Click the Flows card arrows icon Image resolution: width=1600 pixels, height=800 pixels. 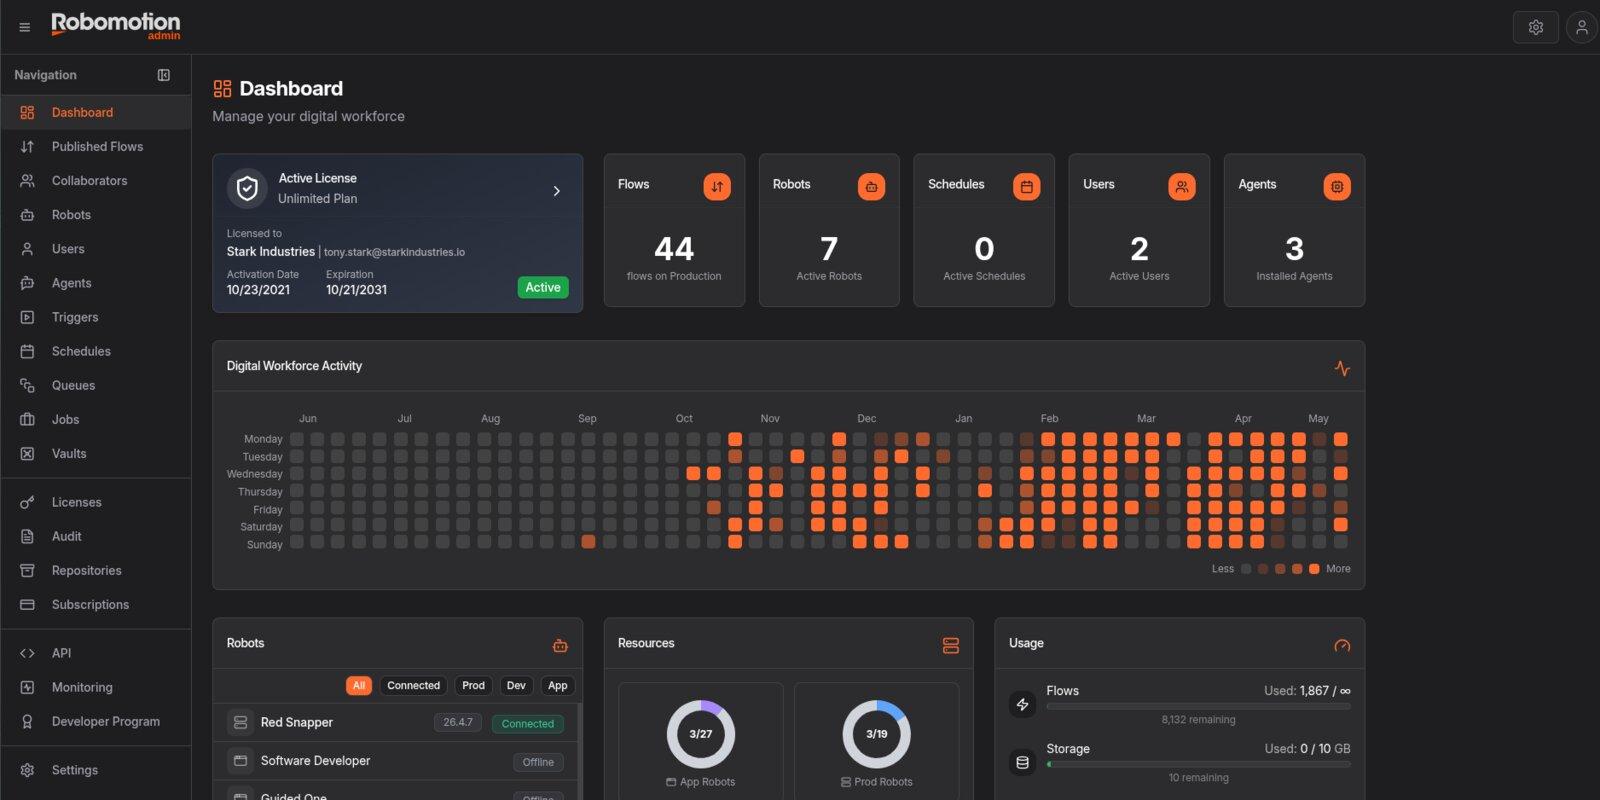[x=717, y=186]
